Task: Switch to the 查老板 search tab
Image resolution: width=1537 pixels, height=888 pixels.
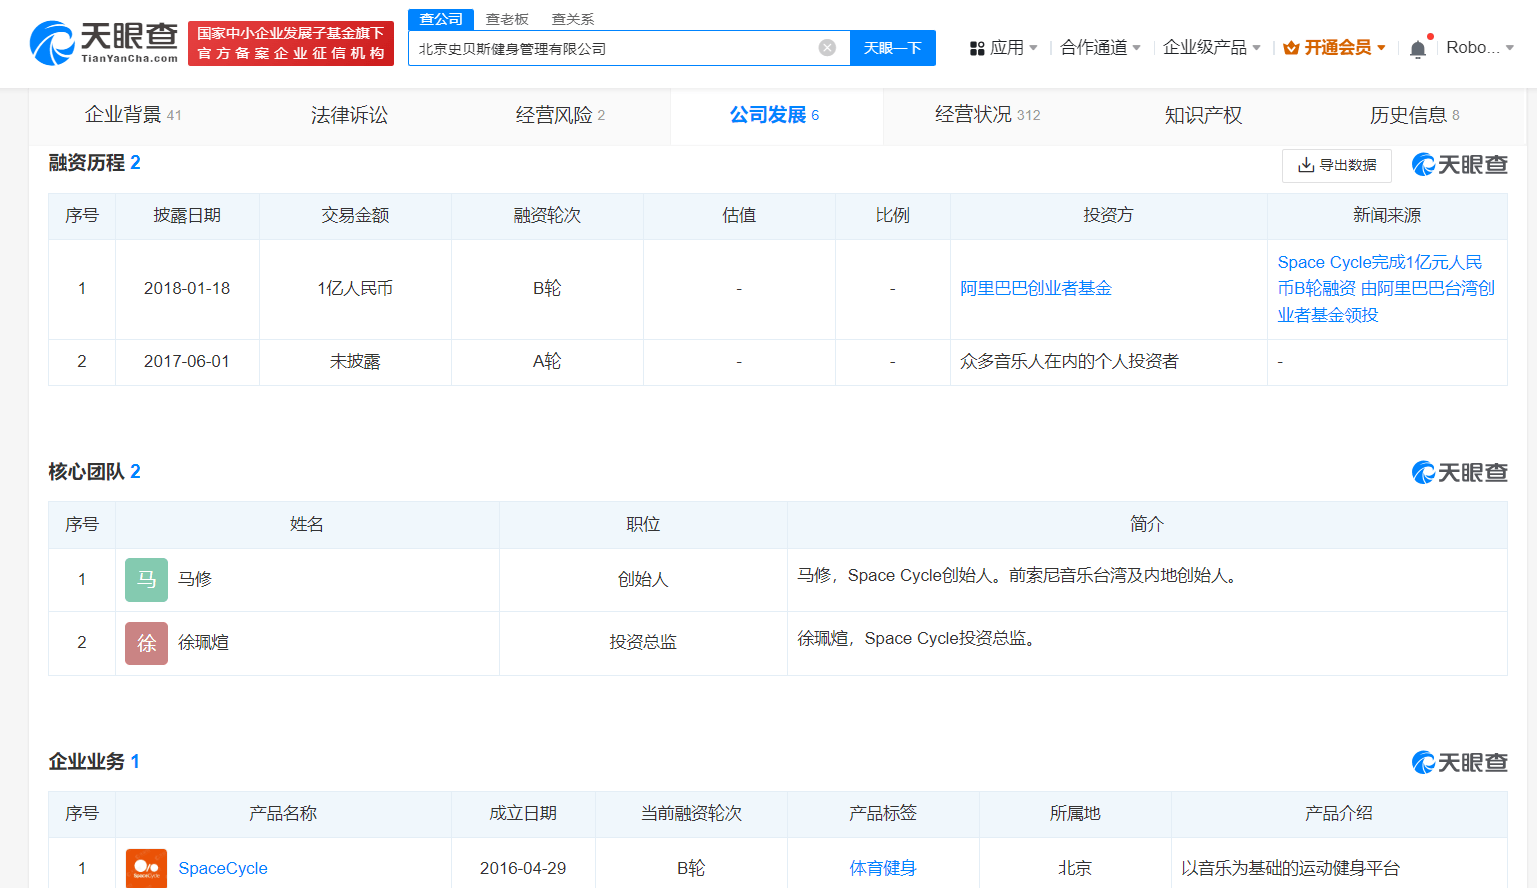Action: [x=507, y=19]
